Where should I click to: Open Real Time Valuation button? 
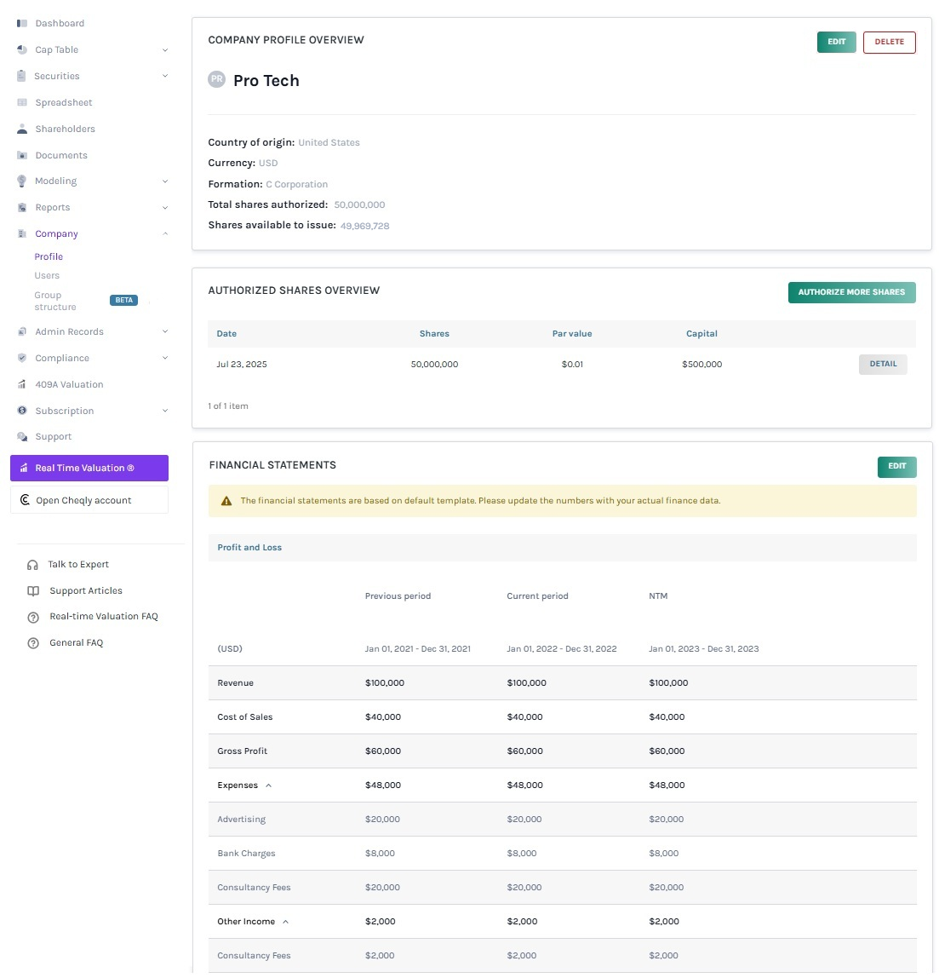(x=89, y=468)
